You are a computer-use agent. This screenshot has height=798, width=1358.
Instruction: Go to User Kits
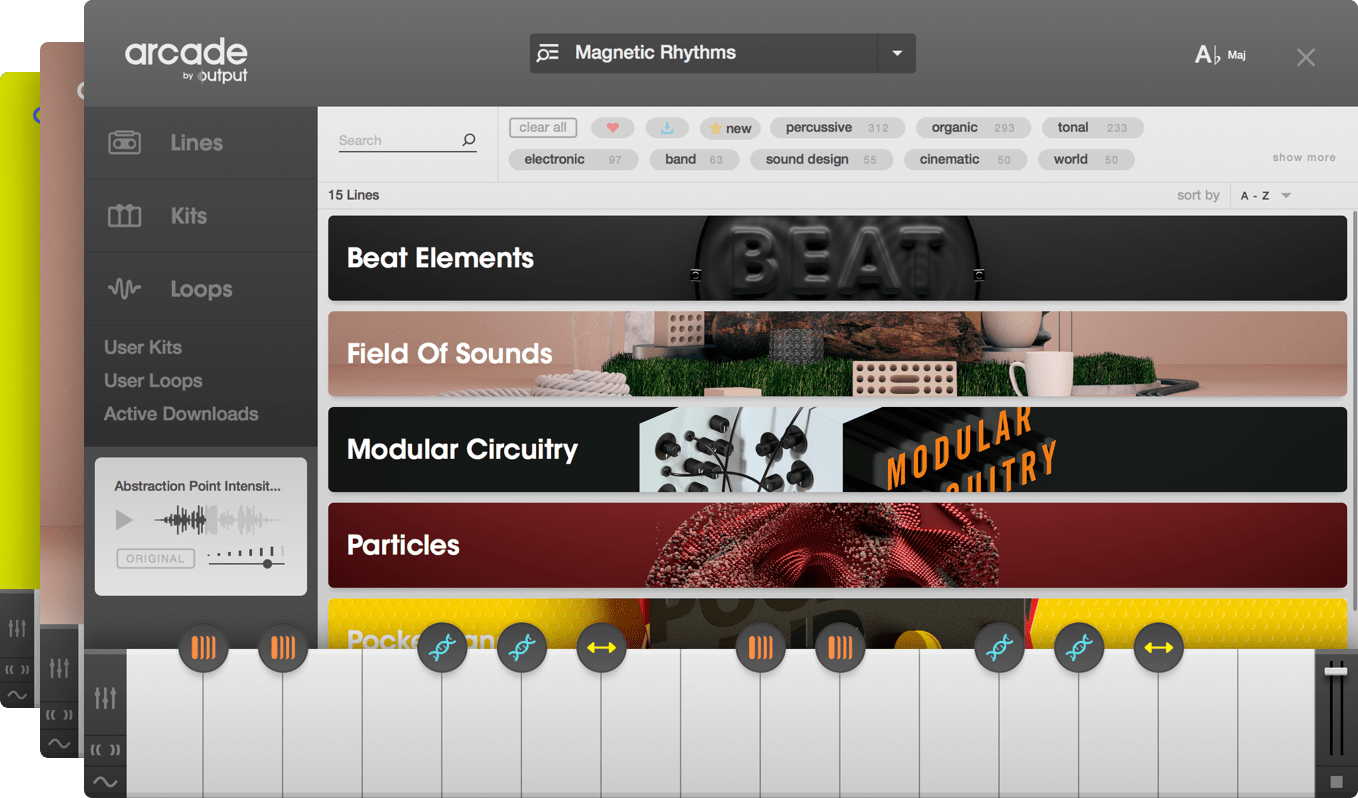click(x=143, y=347)
